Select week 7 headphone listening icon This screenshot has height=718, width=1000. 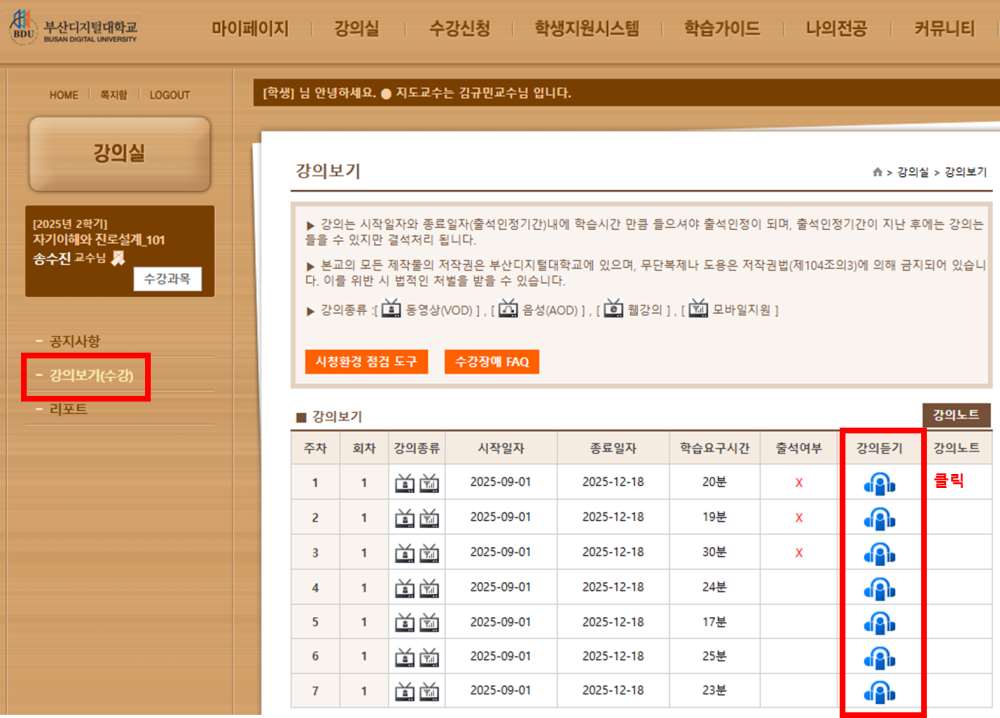pos(880,691)
